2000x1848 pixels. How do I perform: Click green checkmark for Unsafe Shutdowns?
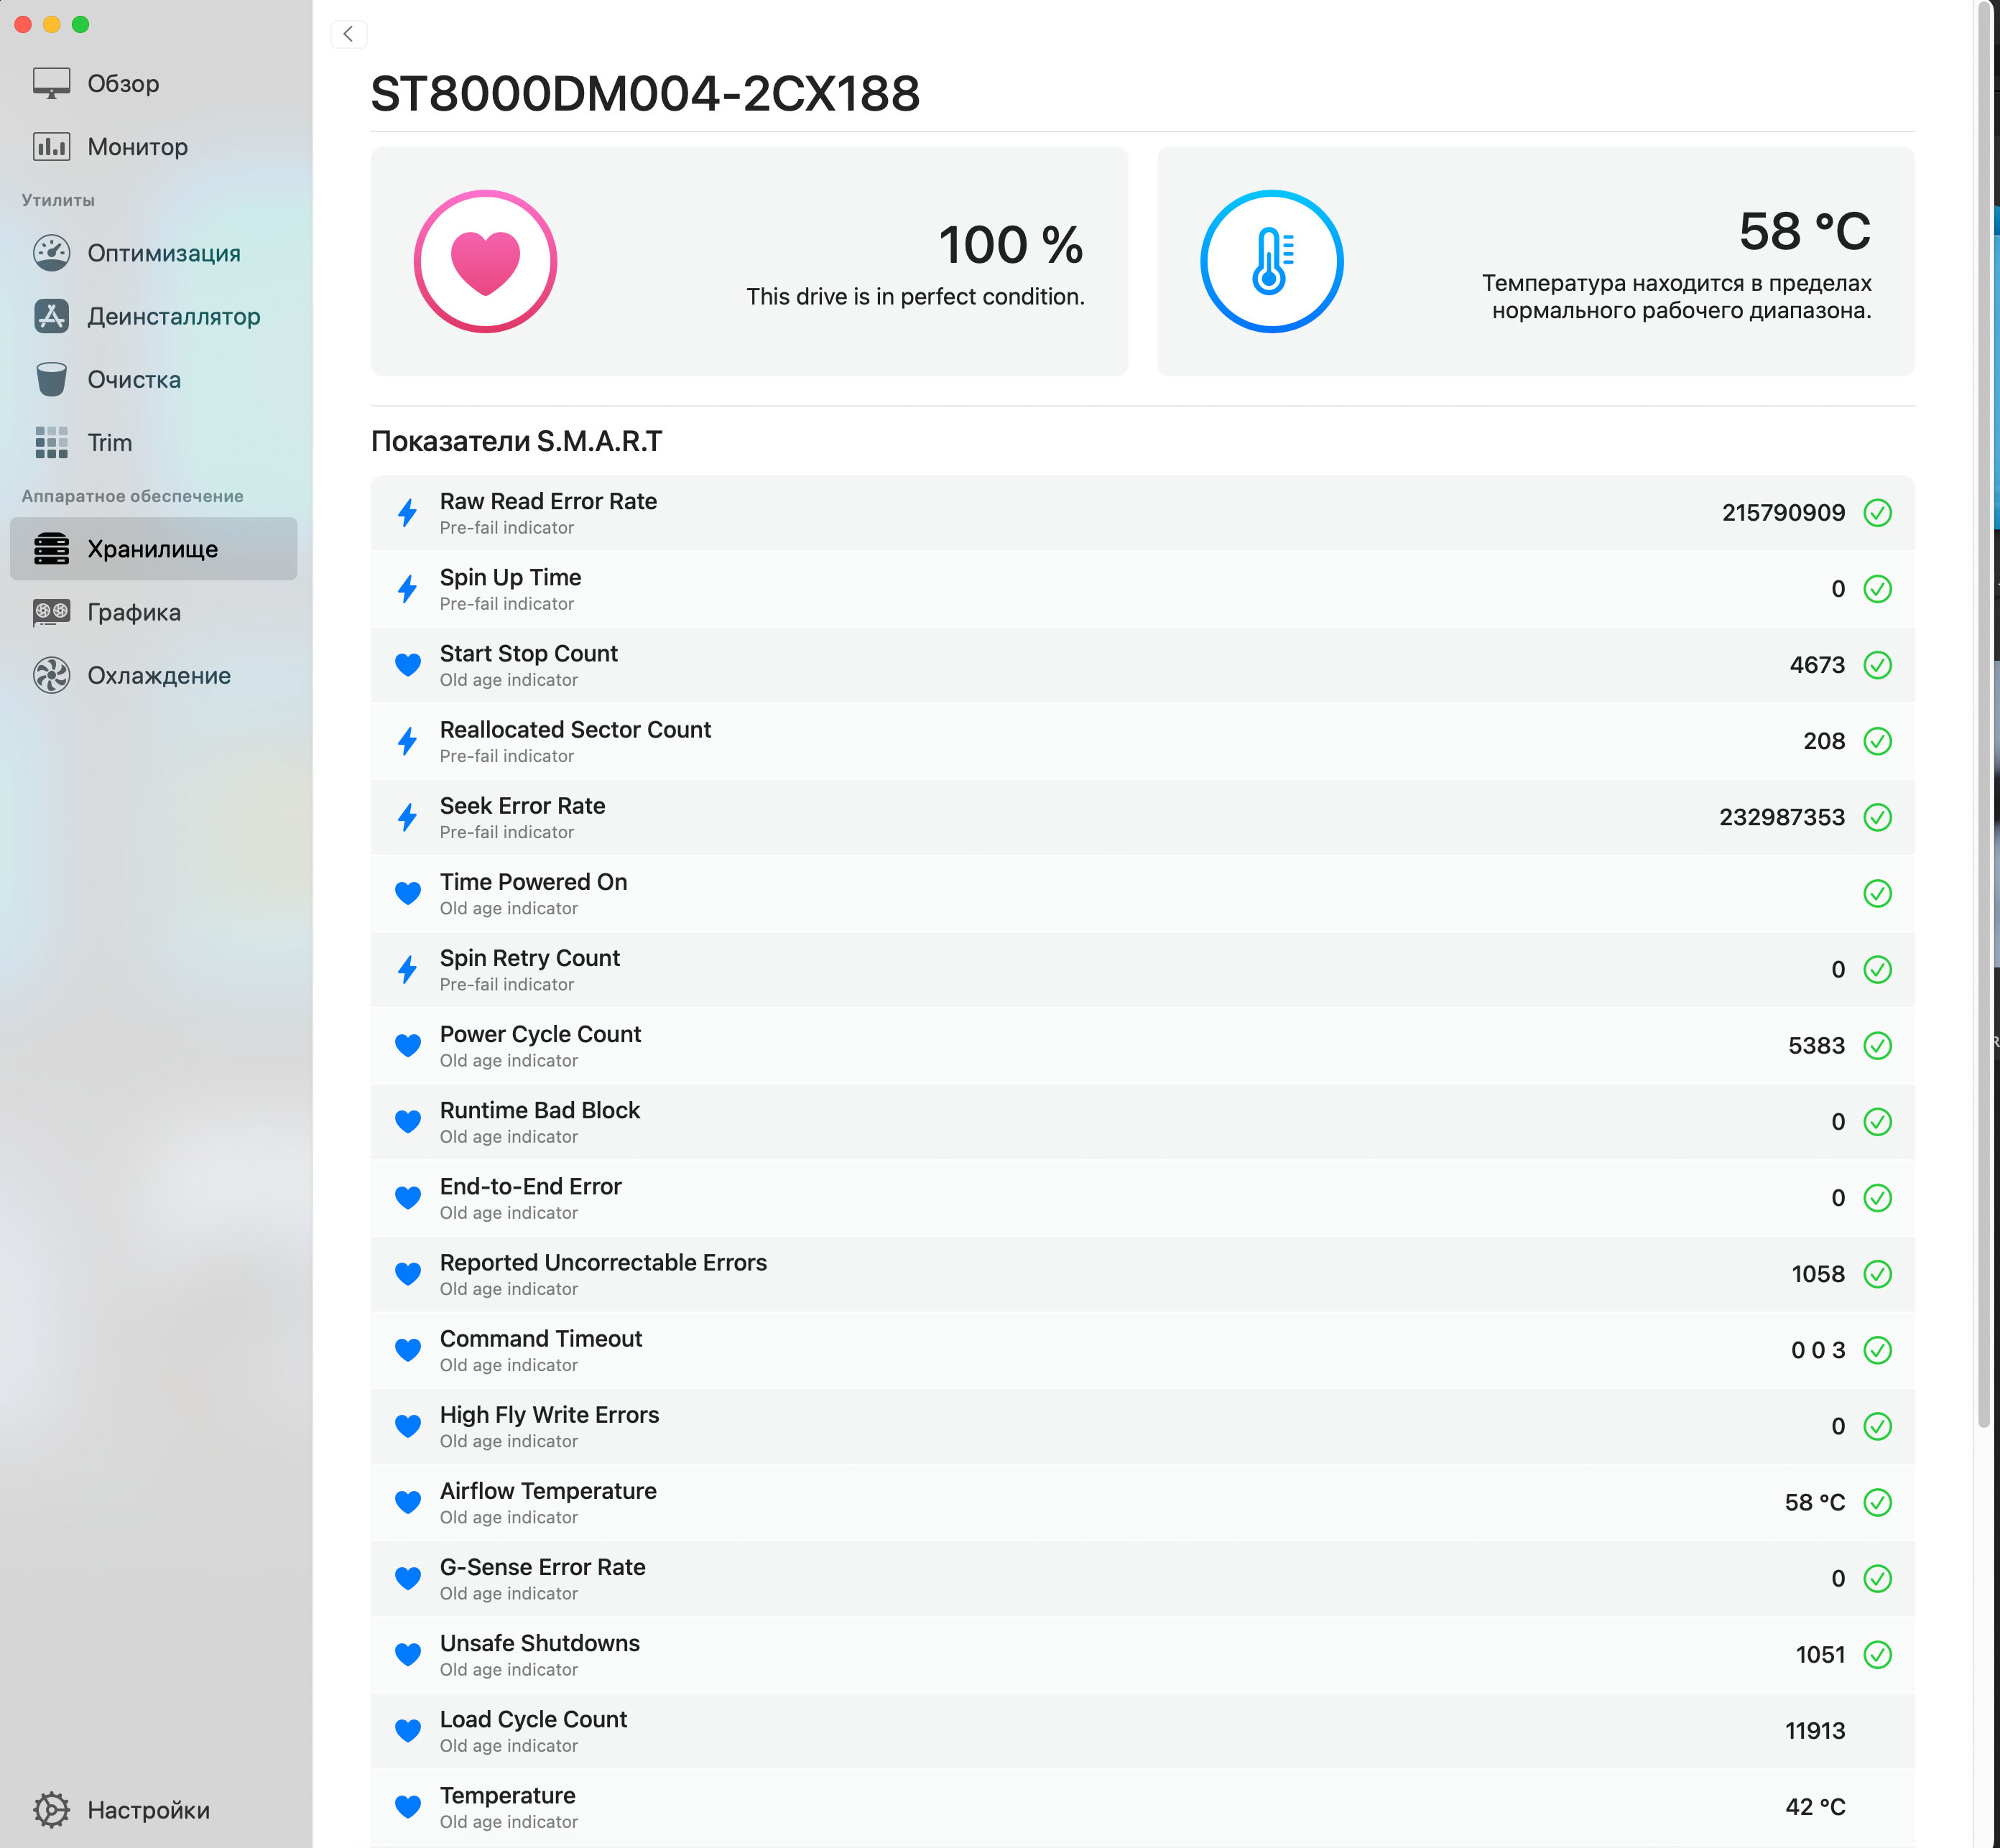[x=1877, y=1654]
